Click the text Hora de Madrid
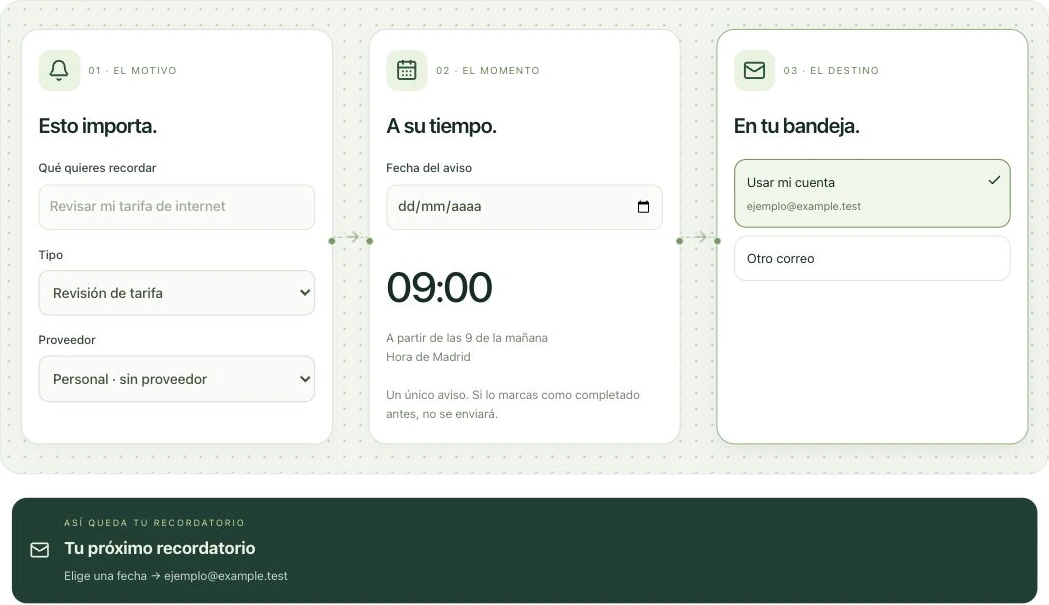 428,357
